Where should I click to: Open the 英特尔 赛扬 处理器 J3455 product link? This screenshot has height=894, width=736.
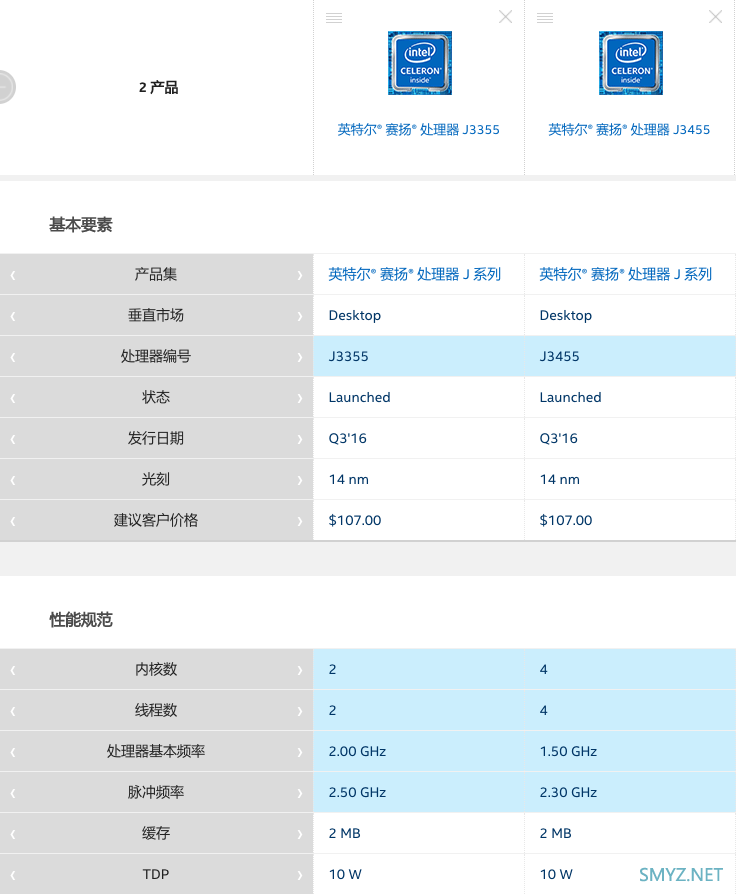[629, 130]
